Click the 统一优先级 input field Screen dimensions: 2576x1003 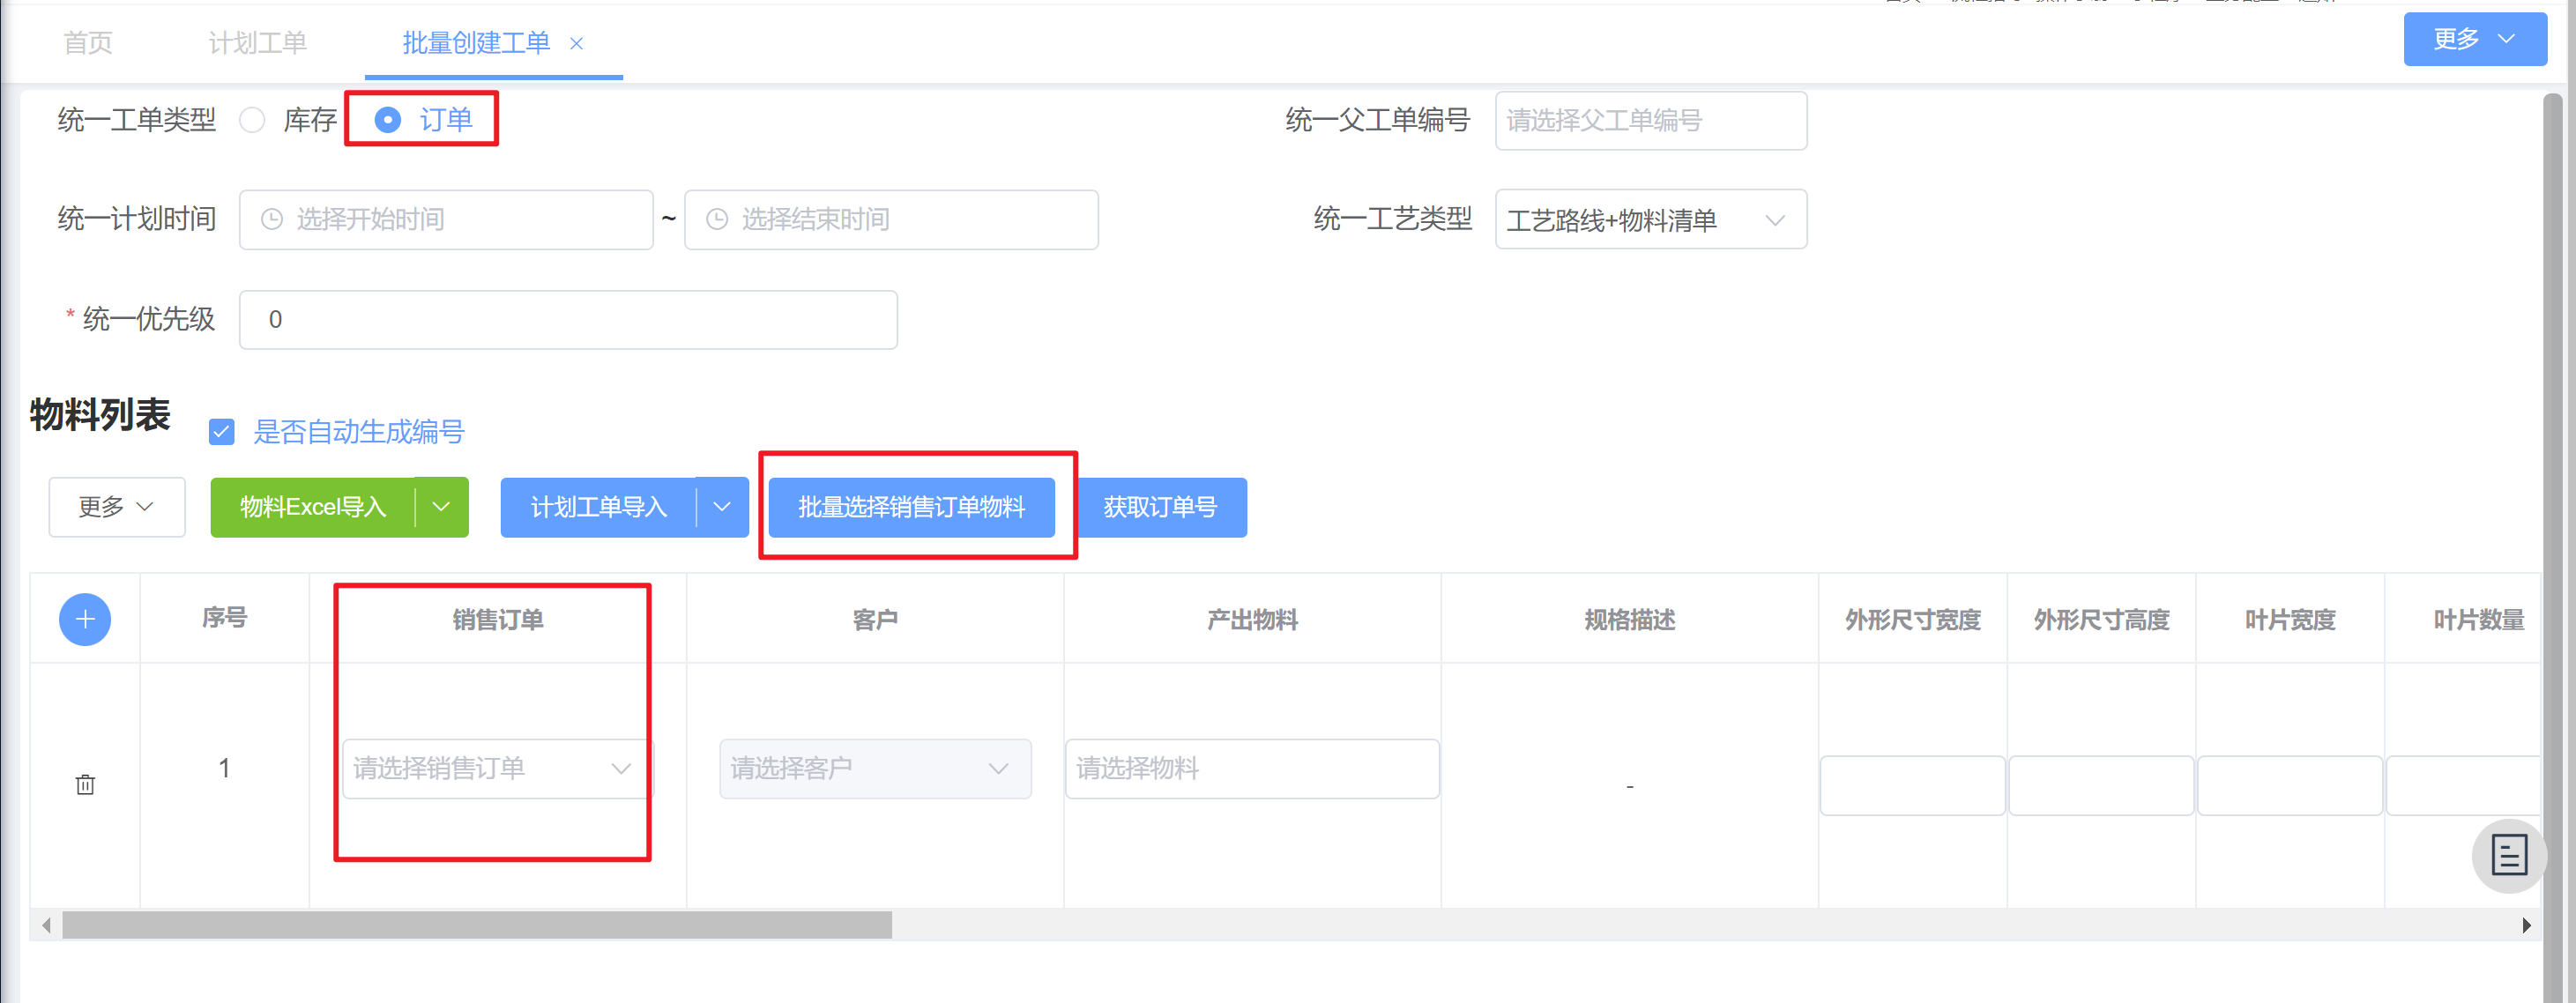pyautogui.click(x=568, y=320)
